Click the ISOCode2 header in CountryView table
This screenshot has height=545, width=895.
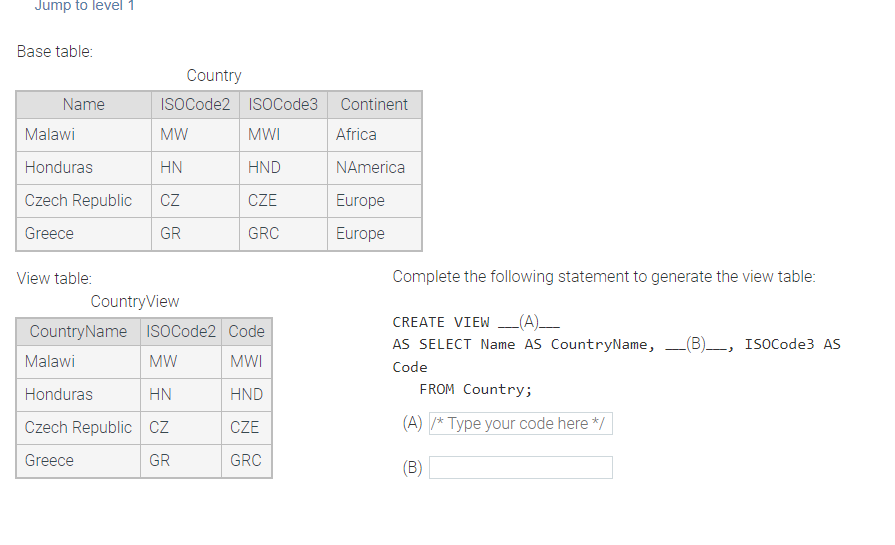[x=181, y=332]
